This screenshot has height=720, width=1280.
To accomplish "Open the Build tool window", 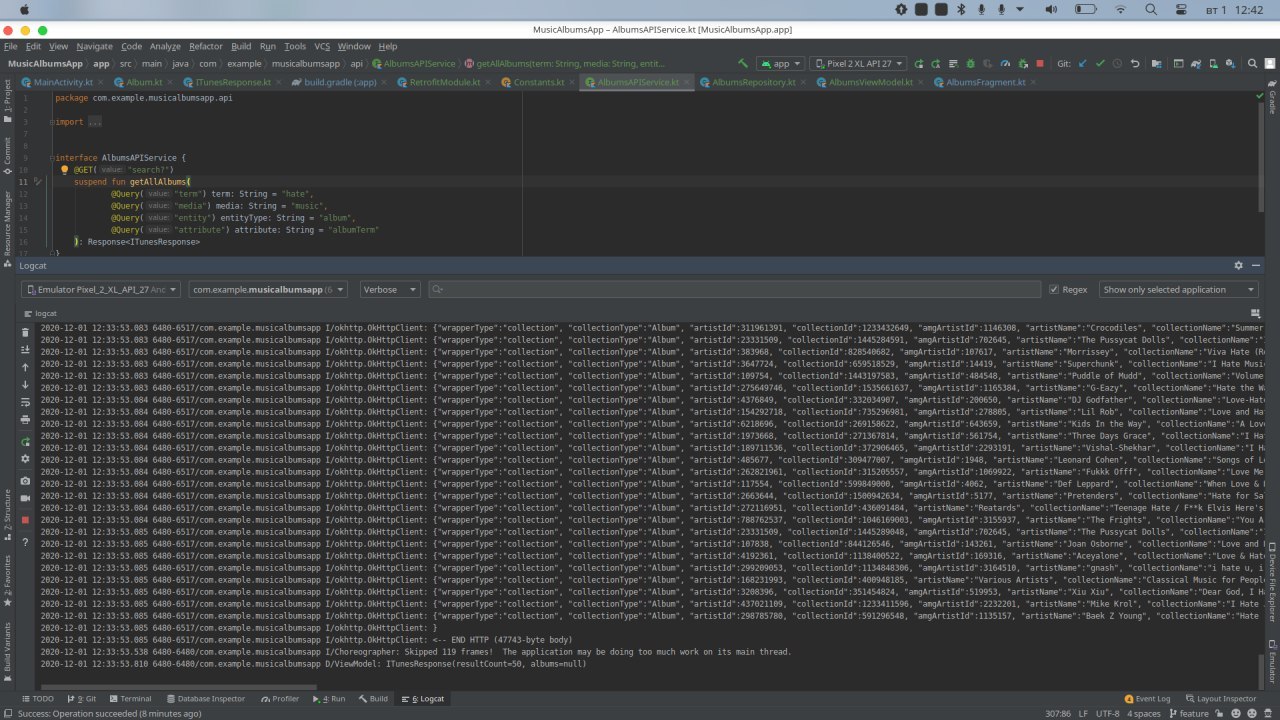I will (x=373, y=699).
